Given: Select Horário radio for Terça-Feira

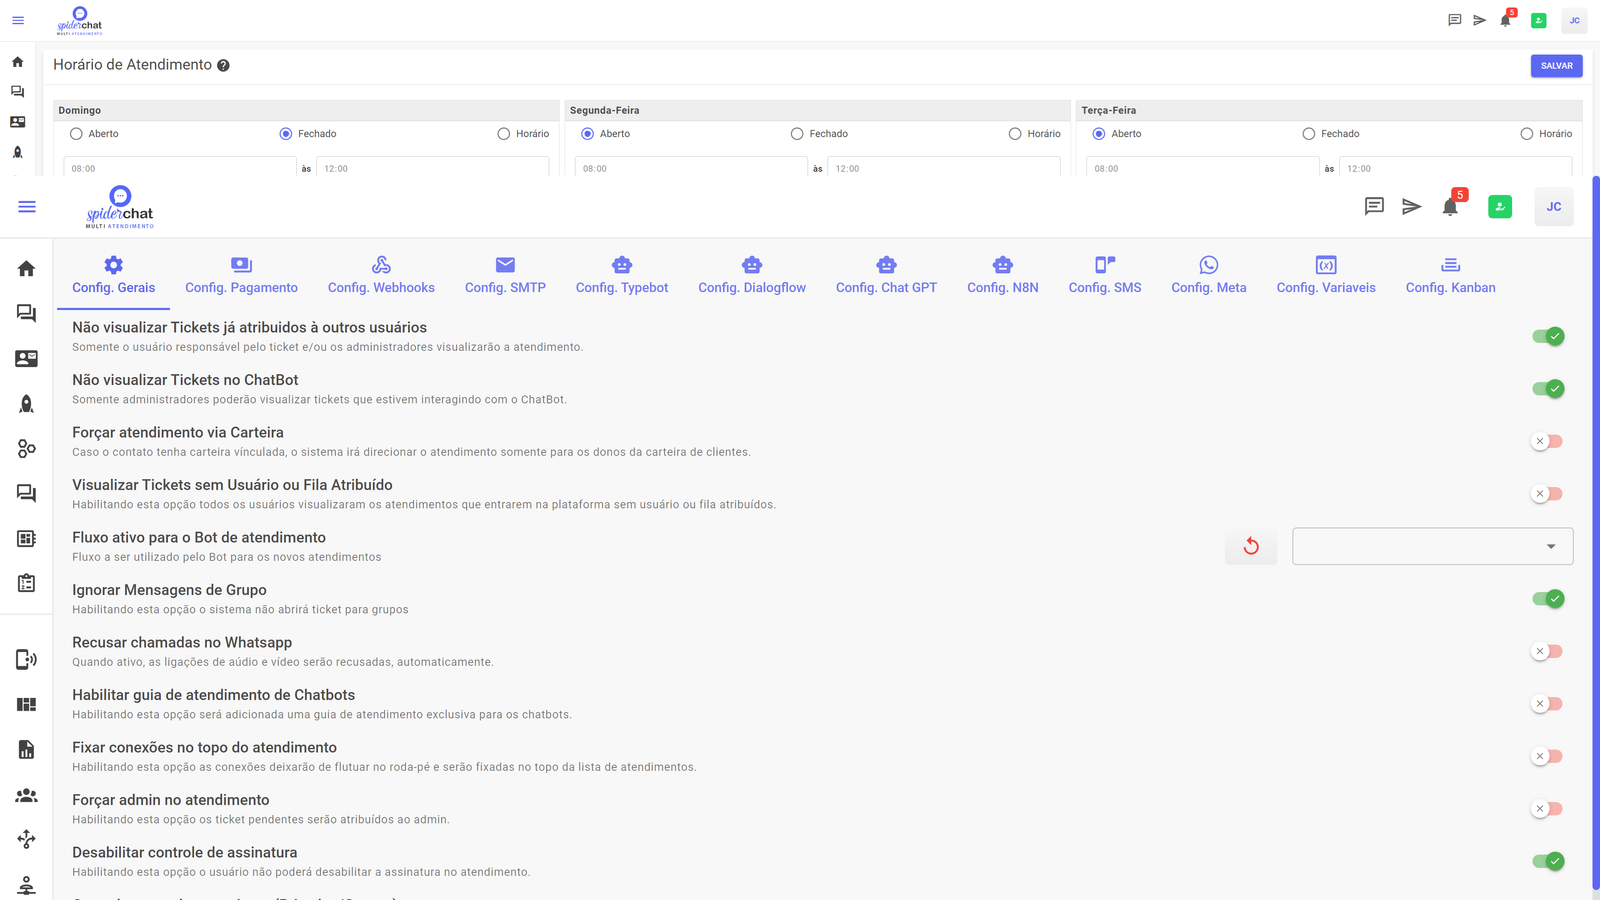Looking at the screenshot, I should 1527,133.
